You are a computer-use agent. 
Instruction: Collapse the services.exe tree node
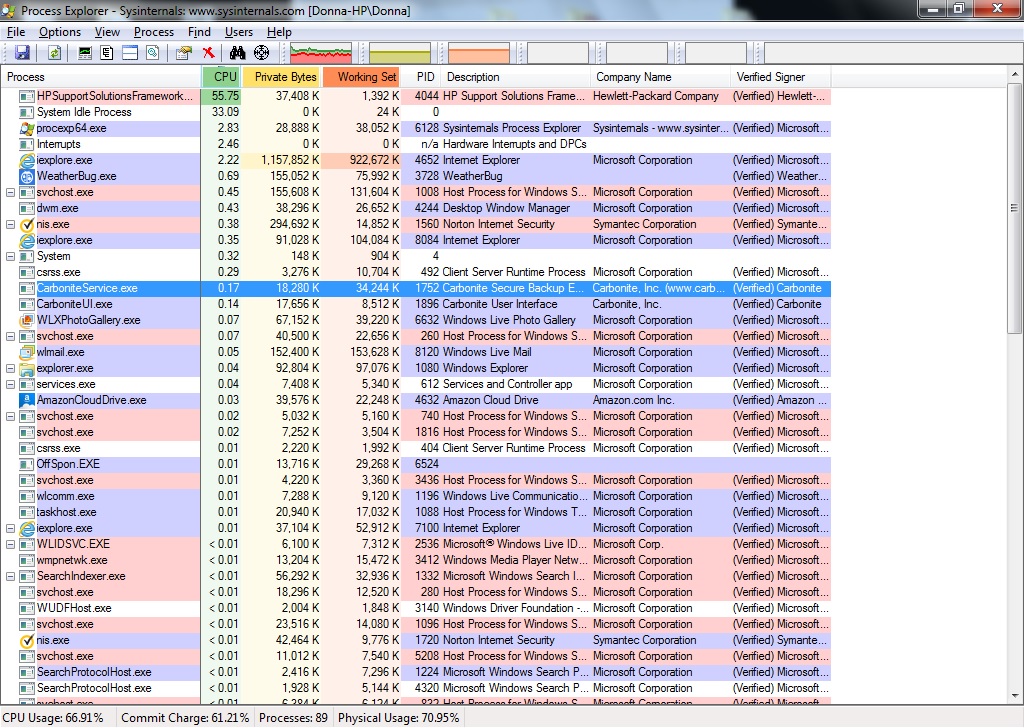point(10,385)
